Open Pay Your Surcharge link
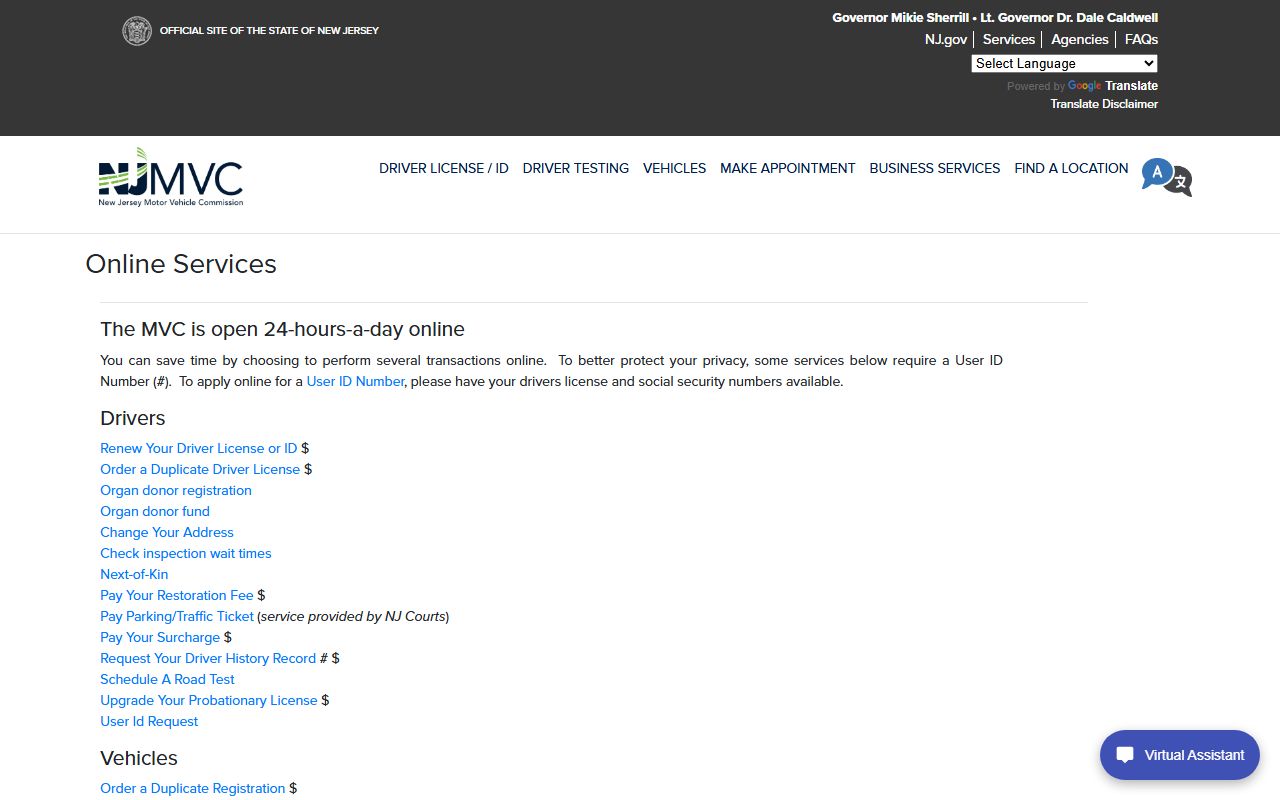The height and width of the screenshot is (800, 1280). [160, 637]
